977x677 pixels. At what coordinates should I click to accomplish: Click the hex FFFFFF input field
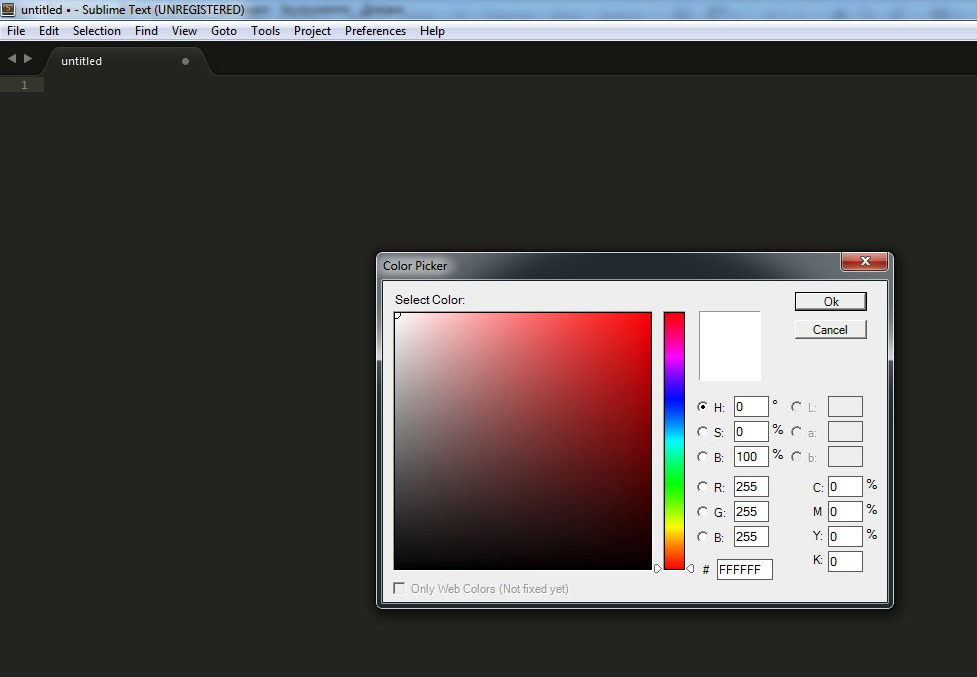[x=745, y=569]
